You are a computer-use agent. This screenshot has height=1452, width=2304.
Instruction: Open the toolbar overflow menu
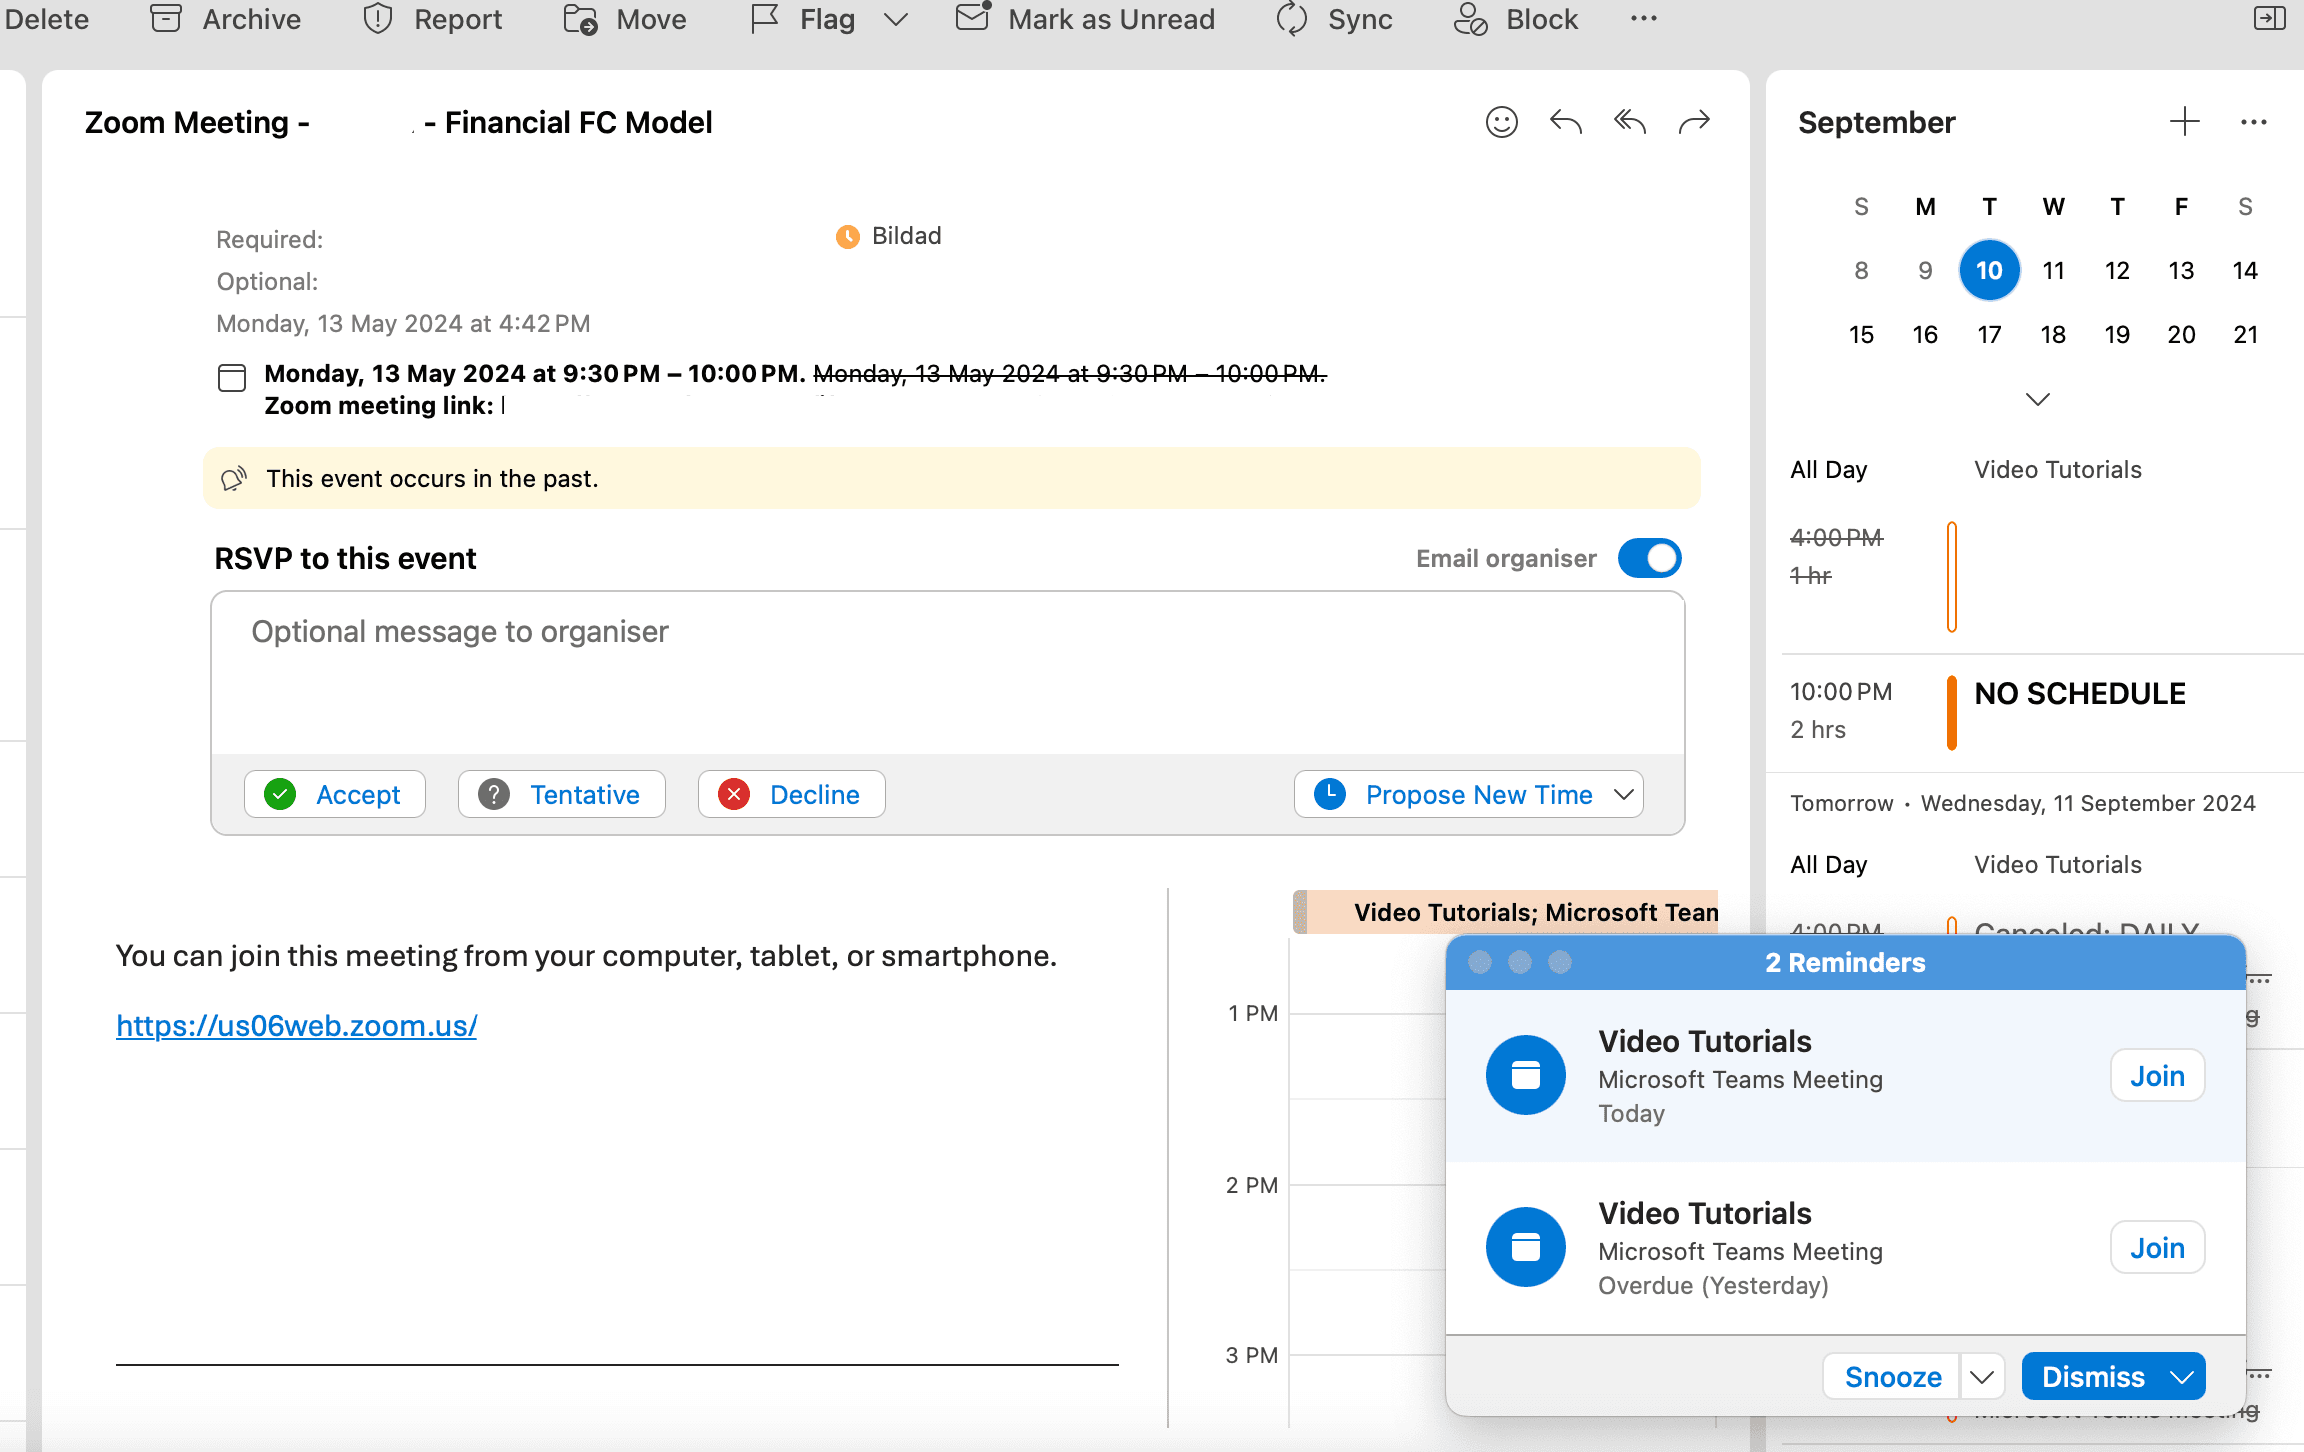[1643, 19]
